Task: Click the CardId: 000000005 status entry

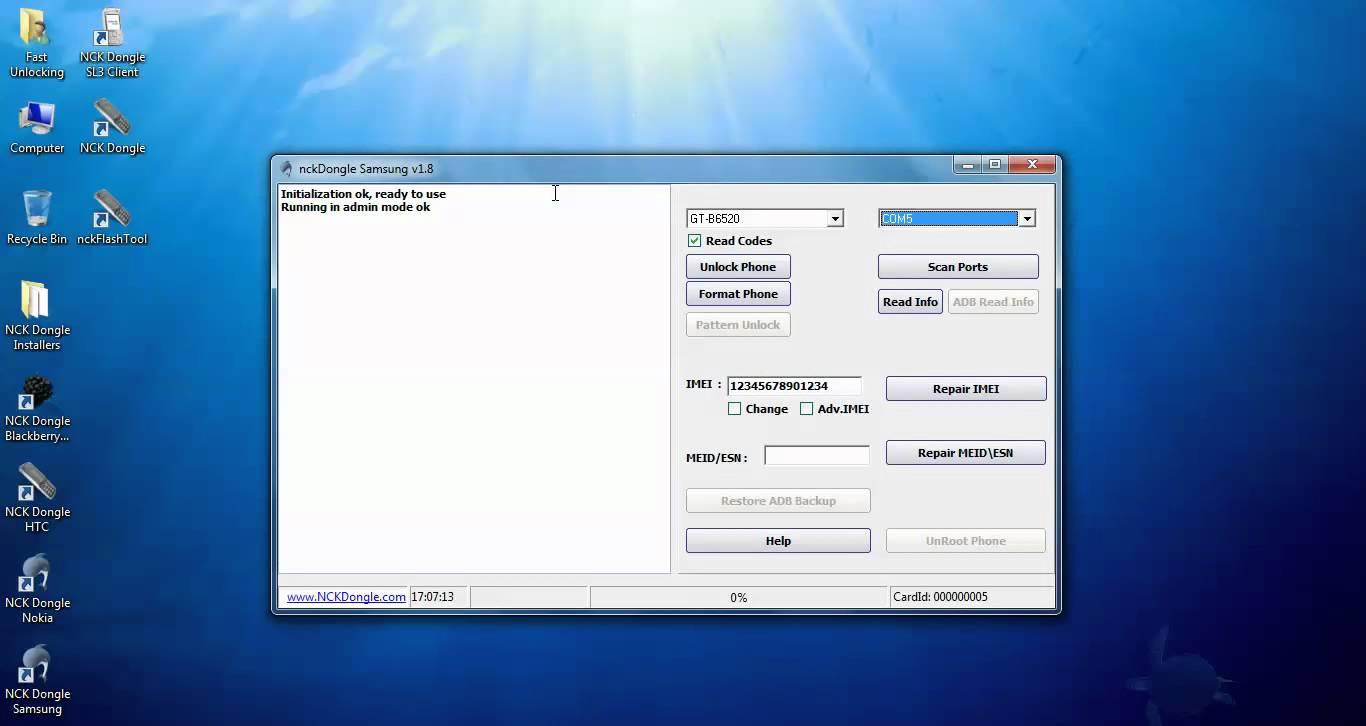Action: (x=940, y=597)
